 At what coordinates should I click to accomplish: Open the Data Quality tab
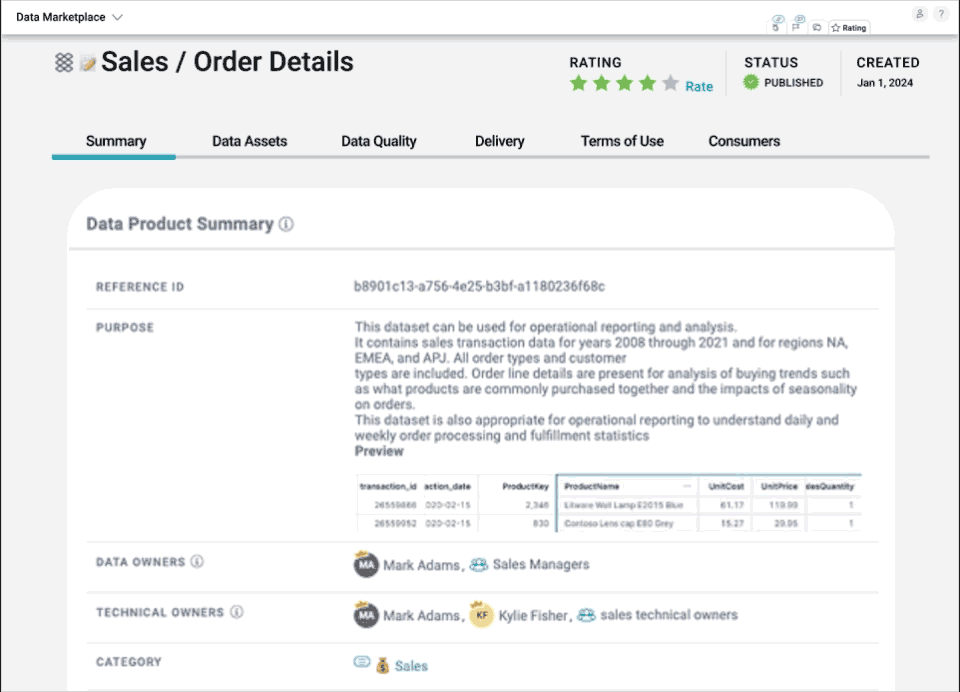378,141
